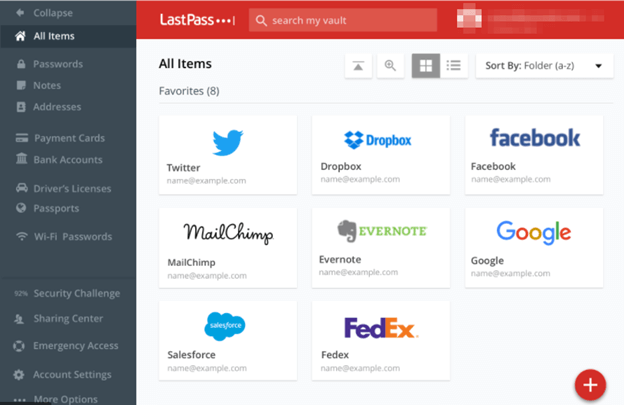This screenshot has width=624, height=405.
Task: Click the Driver's Licenses car icon
Action: click(21, 188)
